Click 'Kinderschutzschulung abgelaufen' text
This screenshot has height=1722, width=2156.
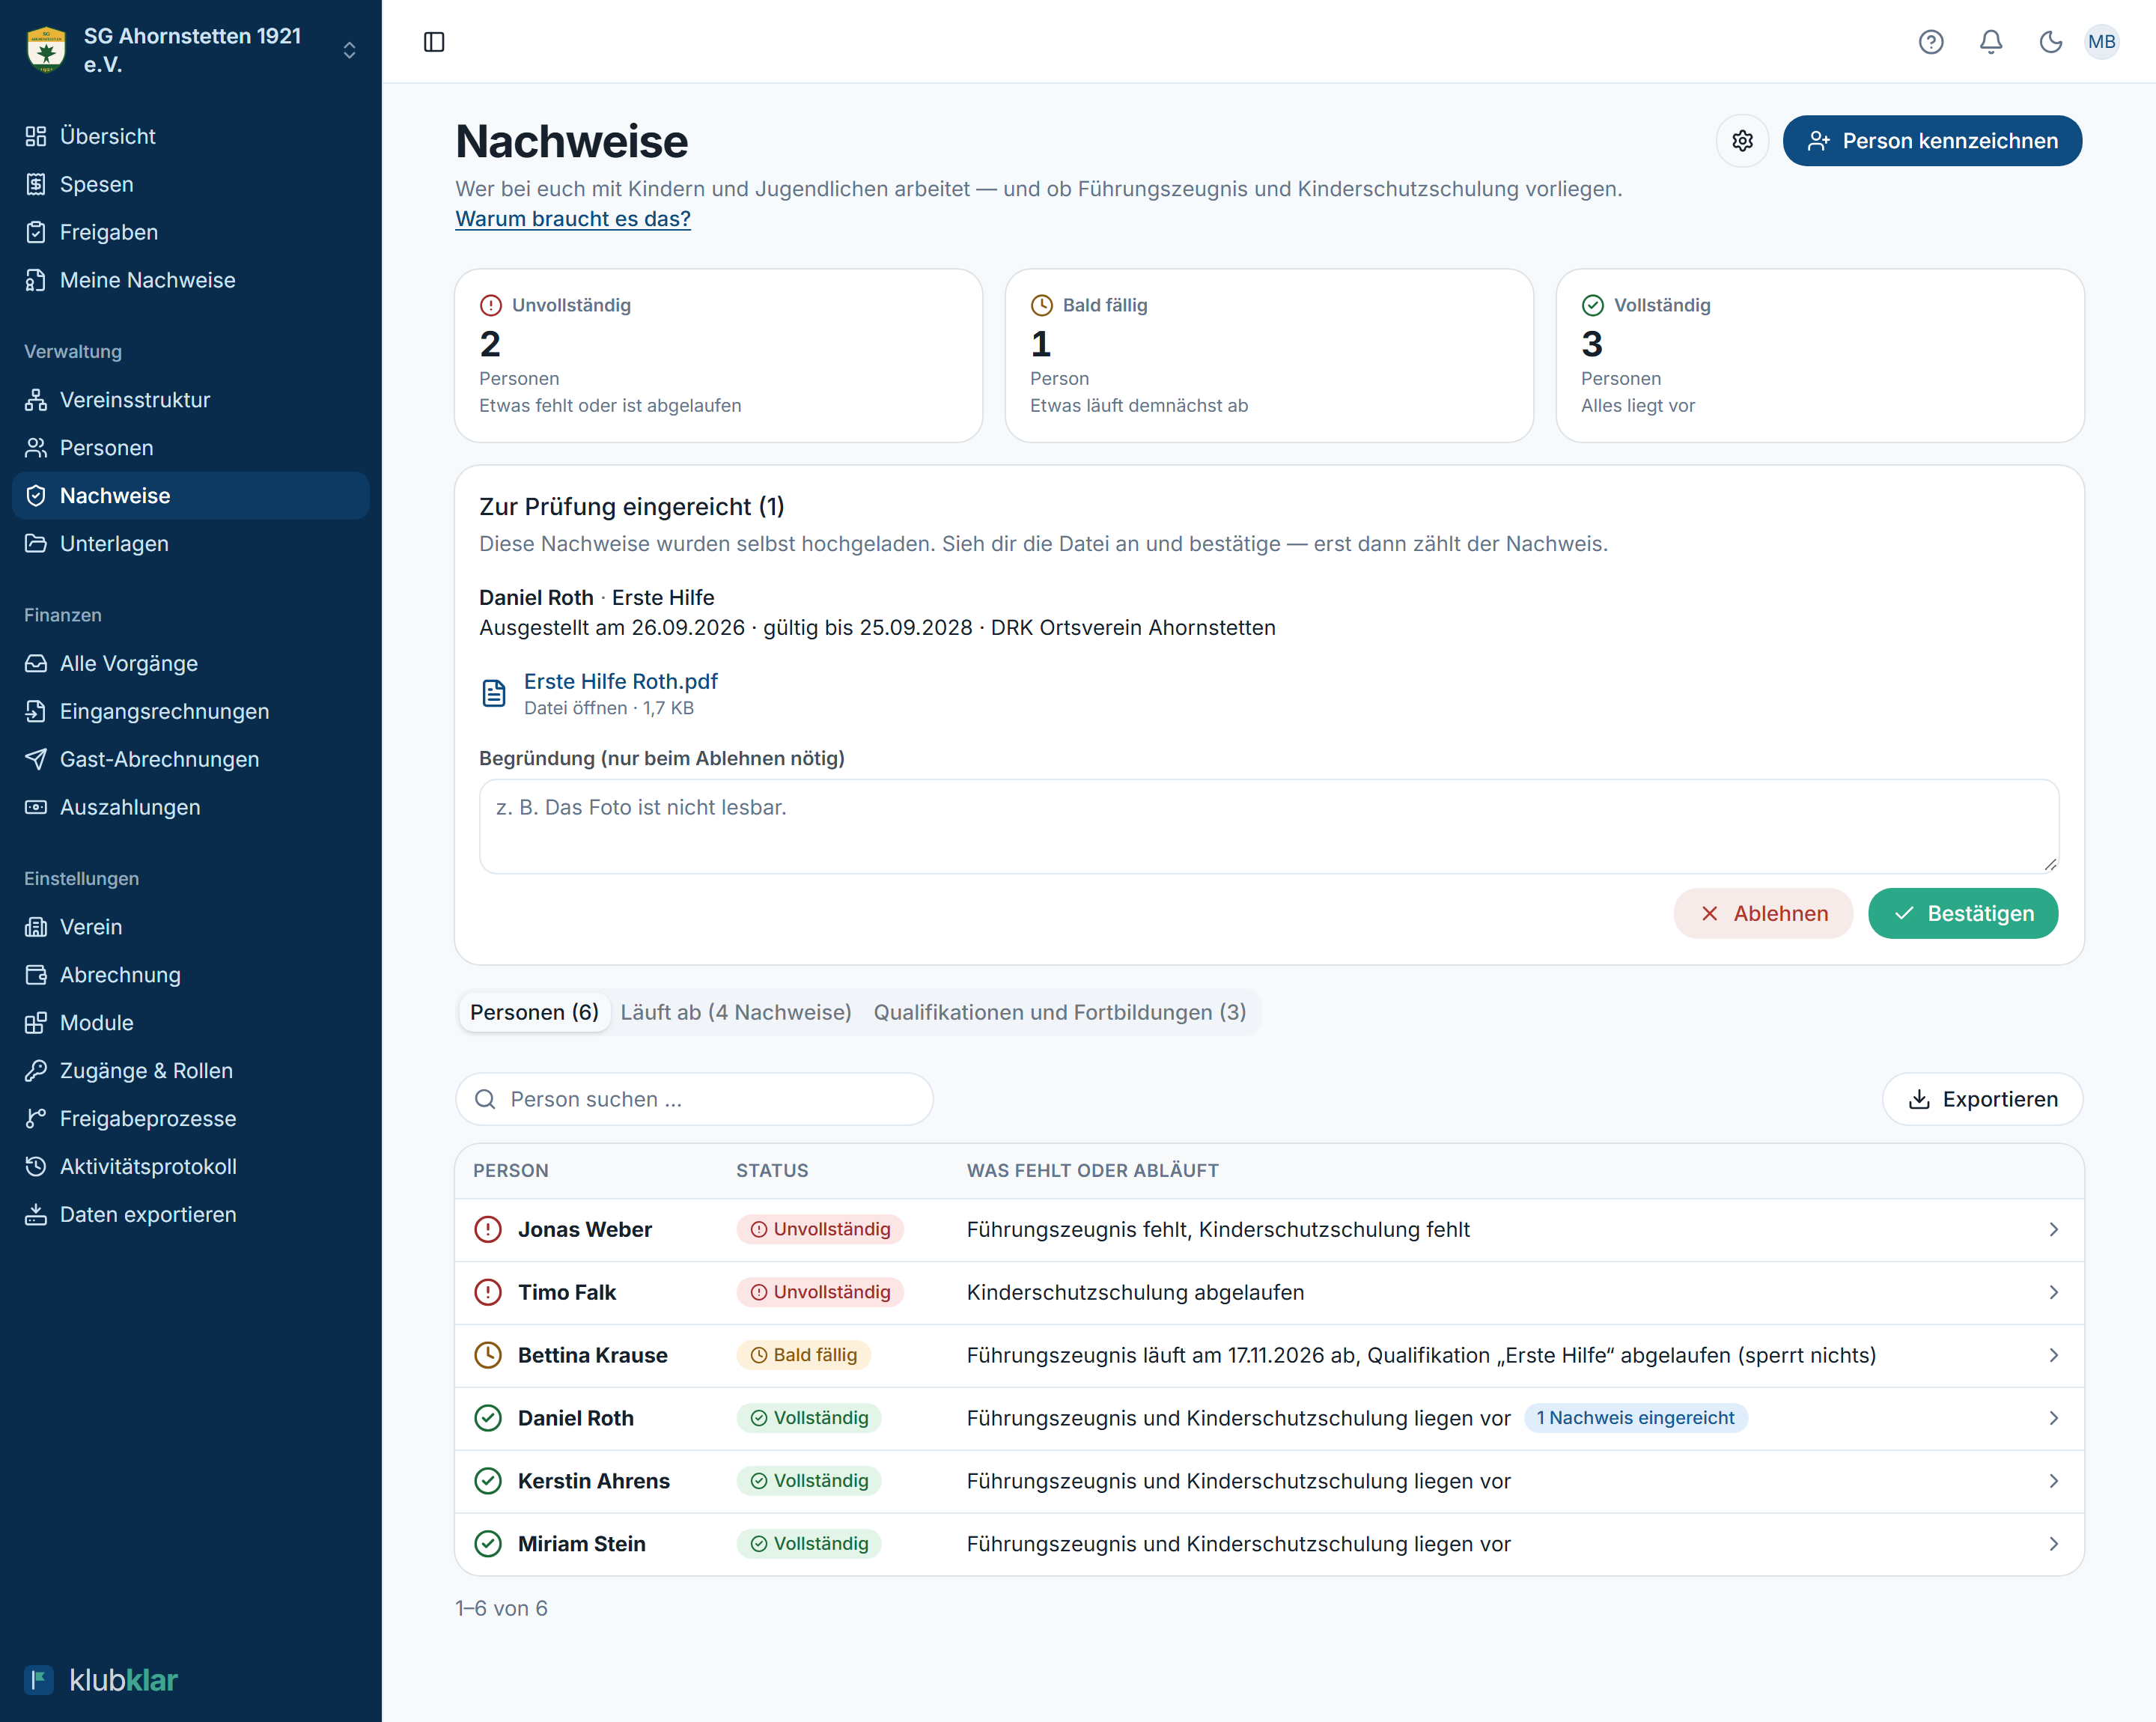[x=1135, y=1293]
